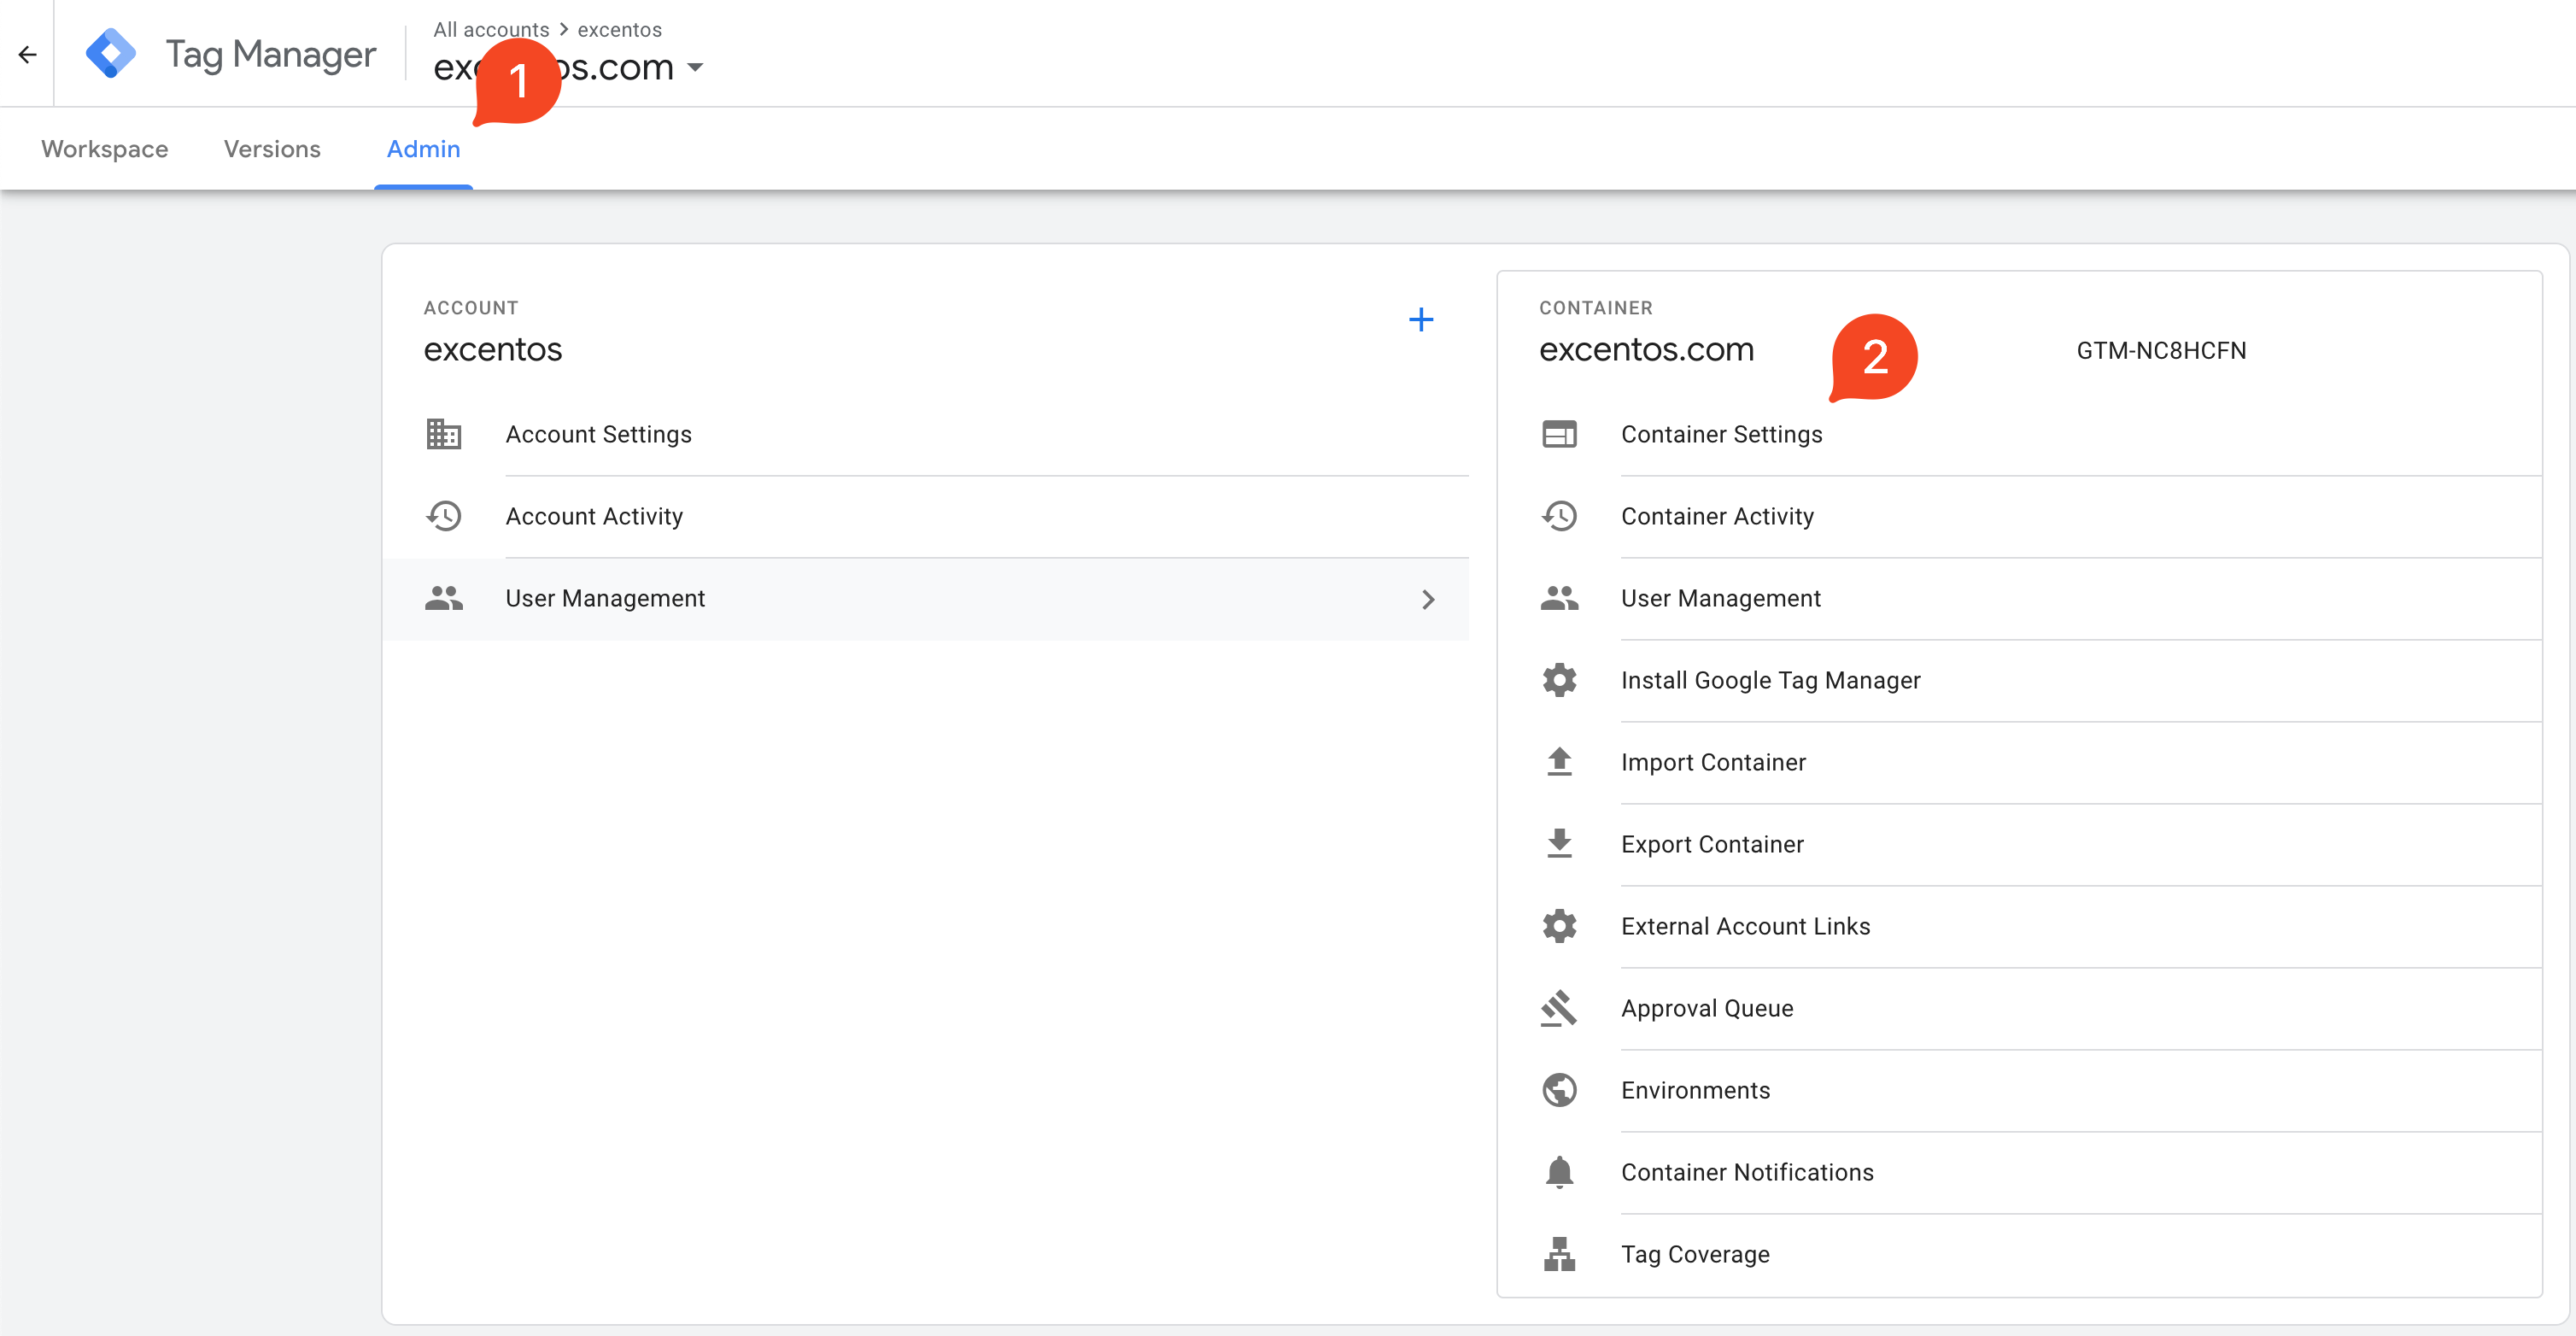Click the excentos.com container name heading
2576x1336 pixels.
[1646, 349]
